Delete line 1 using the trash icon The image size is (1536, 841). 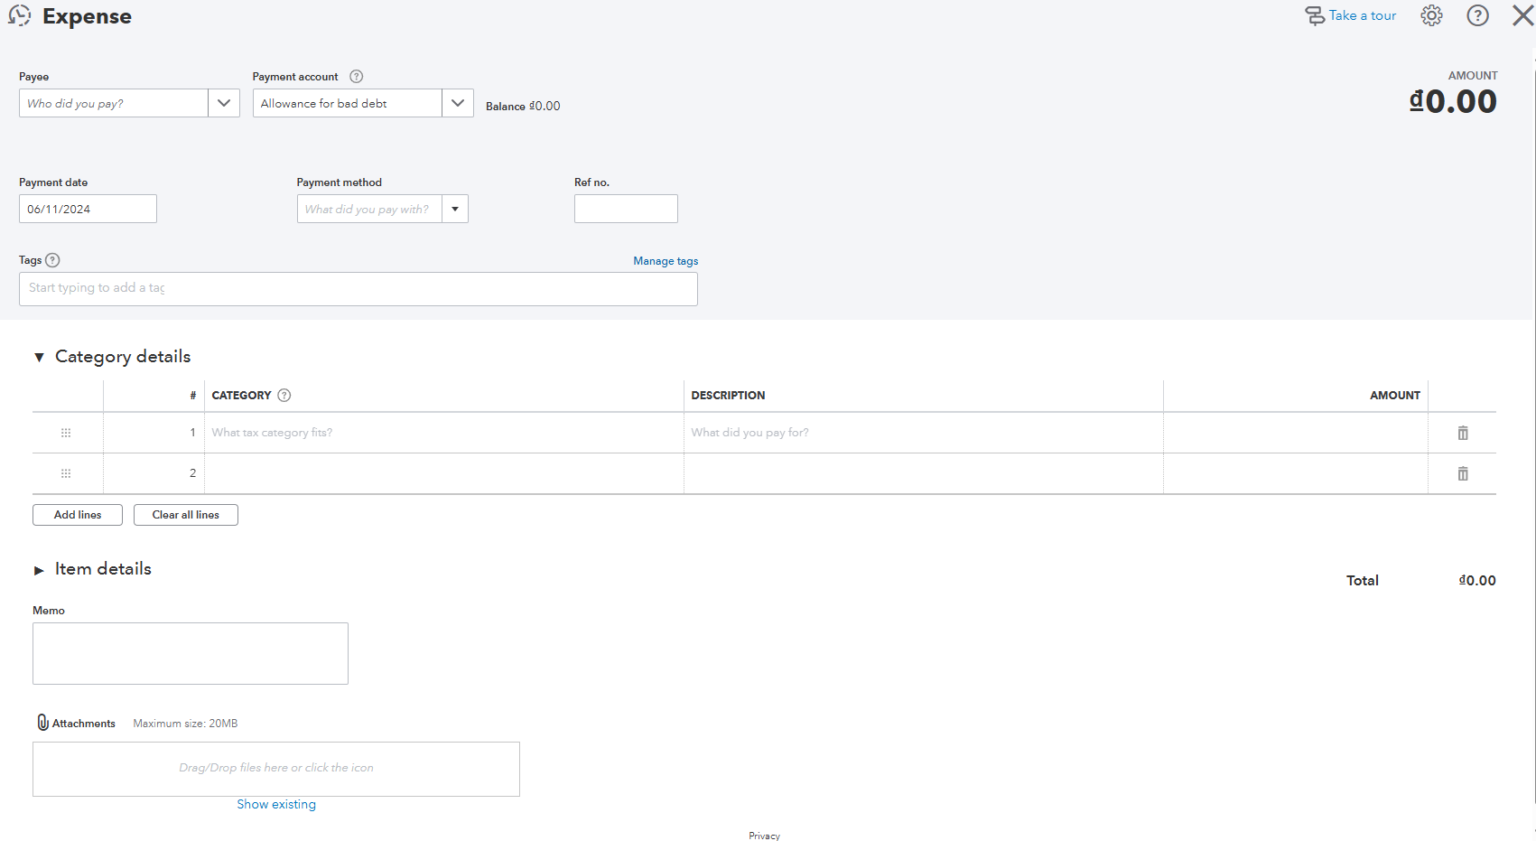click(x=1462, y=432)
